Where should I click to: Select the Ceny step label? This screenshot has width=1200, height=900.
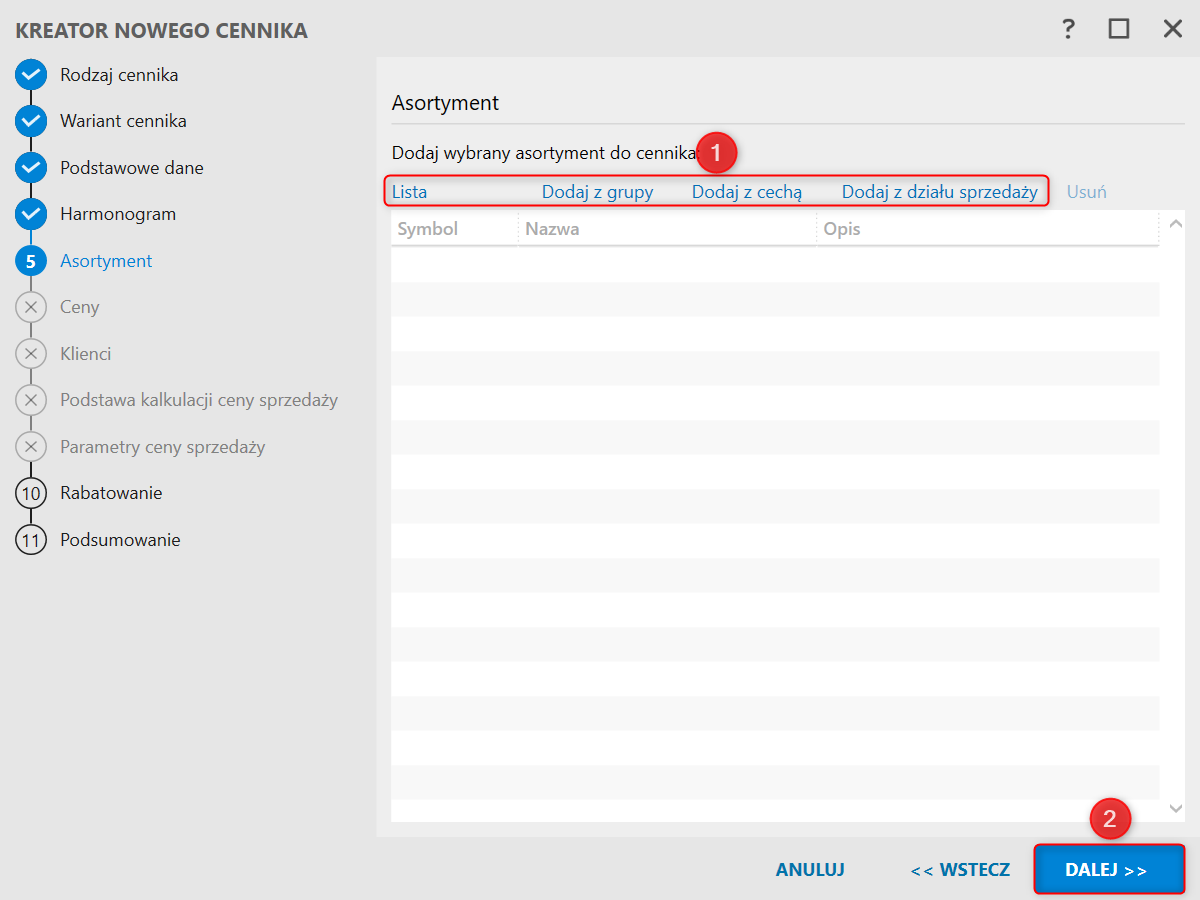(x=80, y=307)
